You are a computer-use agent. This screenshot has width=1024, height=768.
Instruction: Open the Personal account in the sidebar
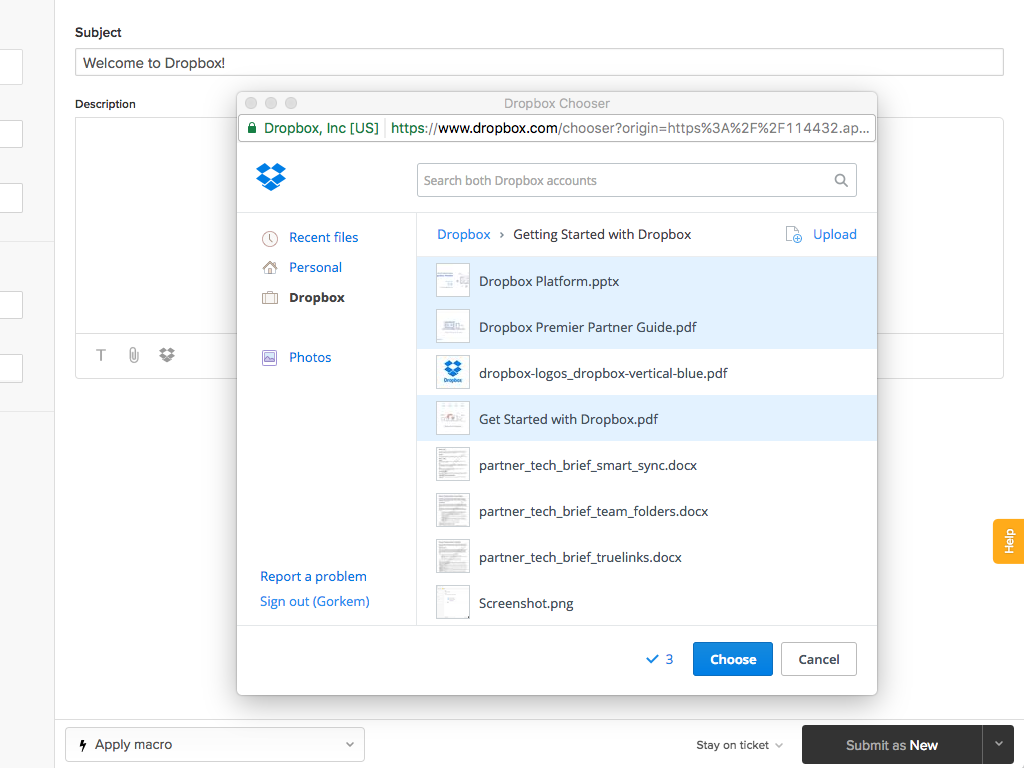pyautogui.click(x=315, y=267)
